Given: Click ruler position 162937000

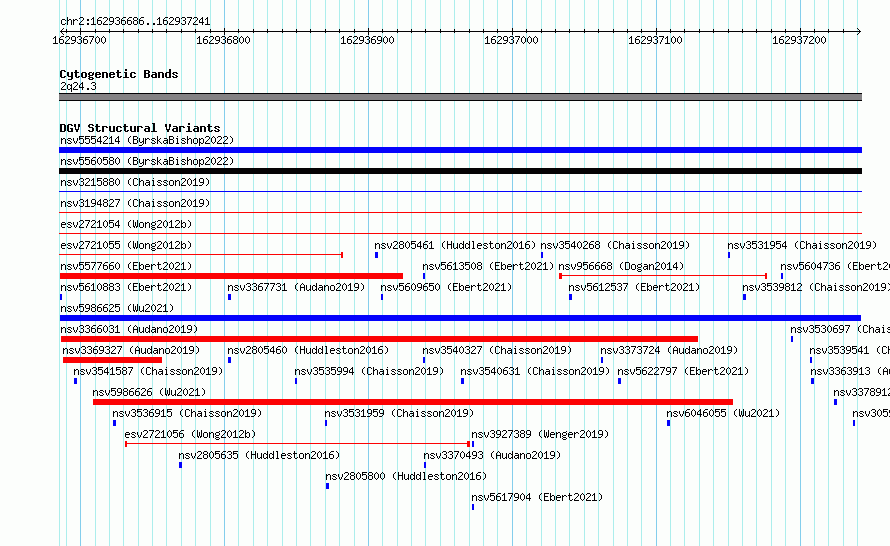Looking at the screenshot, I should click(x=511, y=40).
